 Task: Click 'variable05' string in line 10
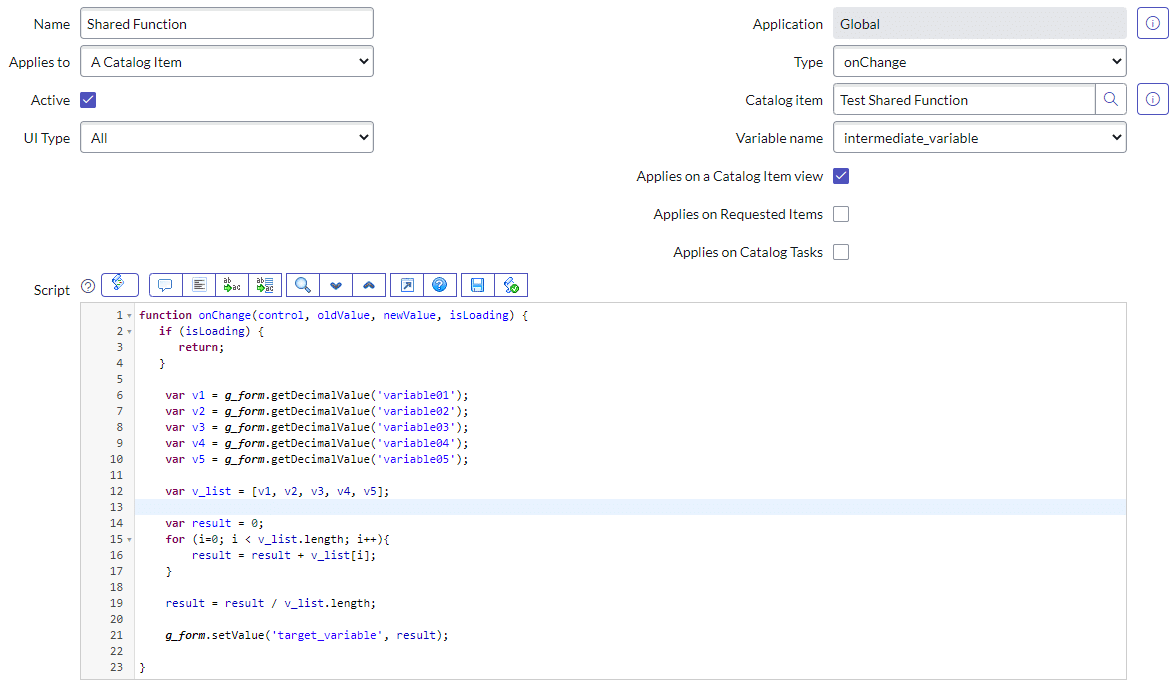point(416,459)
